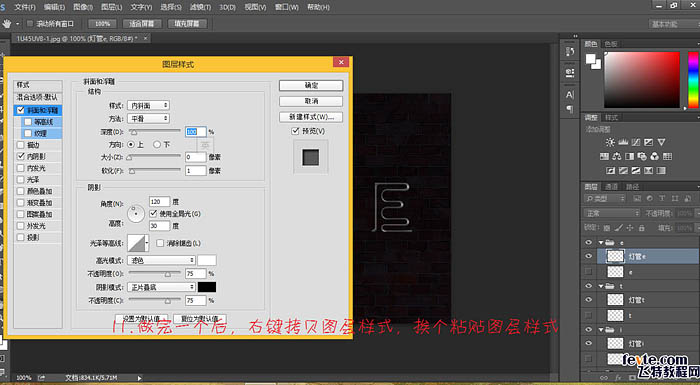700x385 pixels.
Task: Collapse the group e folder triangle
Action: click(601, 242)
